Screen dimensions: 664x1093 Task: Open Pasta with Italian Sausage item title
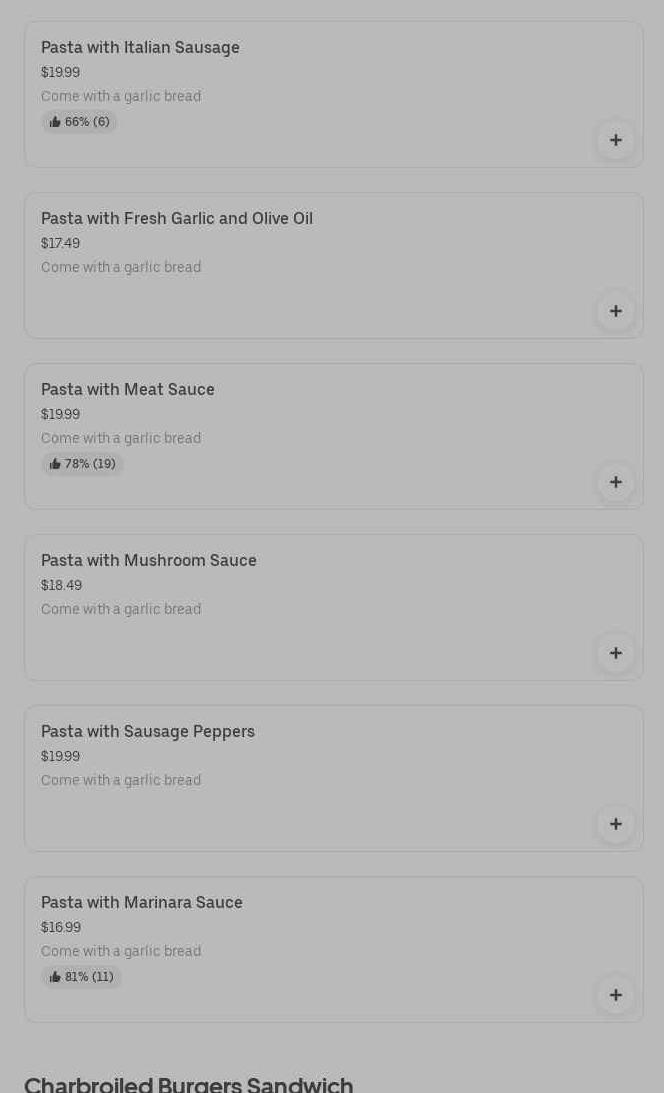click(140, 47)
